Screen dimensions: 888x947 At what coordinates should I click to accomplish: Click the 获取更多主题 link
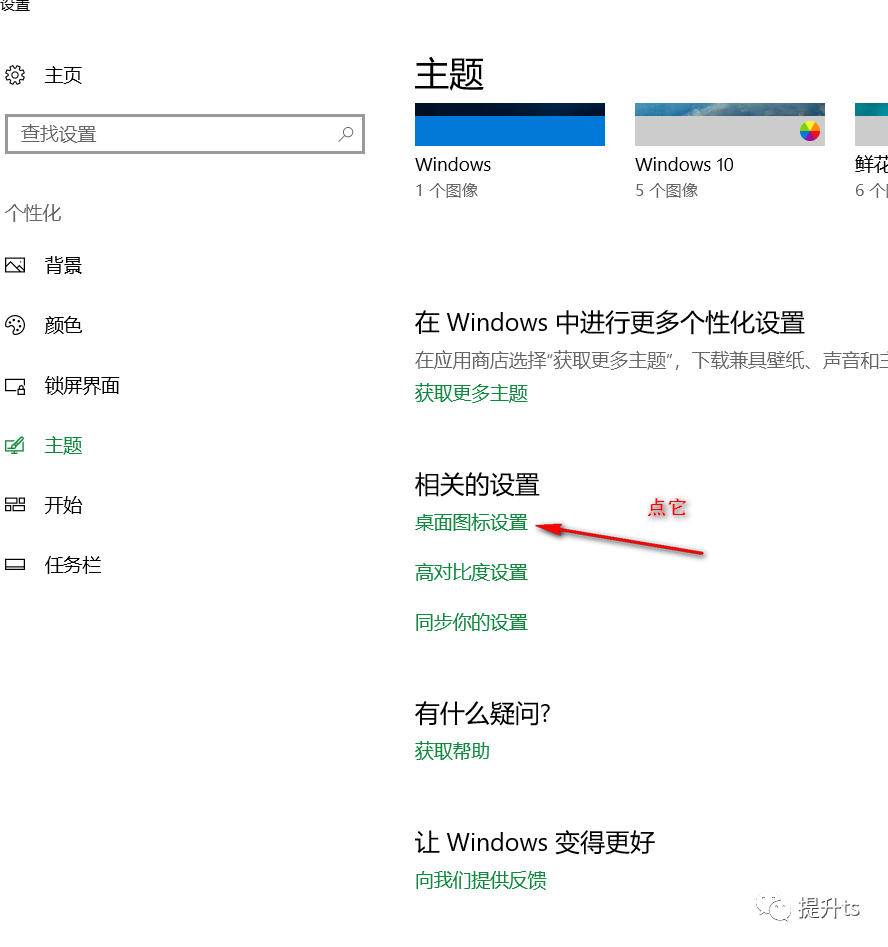(x=471, y=393)
